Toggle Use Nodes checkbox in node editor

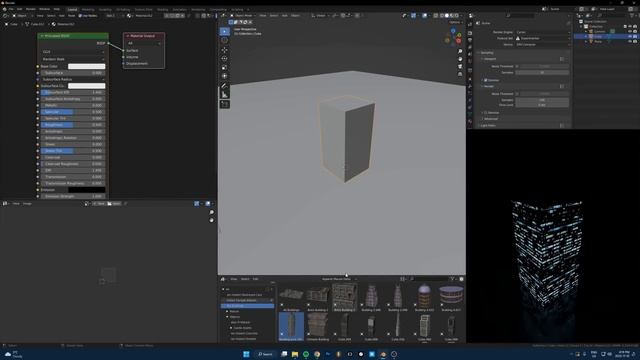80,16
